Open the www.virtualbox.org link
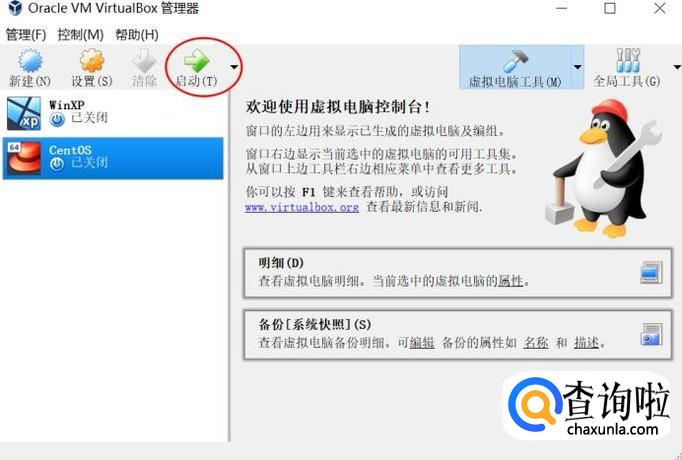682x460 pixels. (x=302, y=207)
